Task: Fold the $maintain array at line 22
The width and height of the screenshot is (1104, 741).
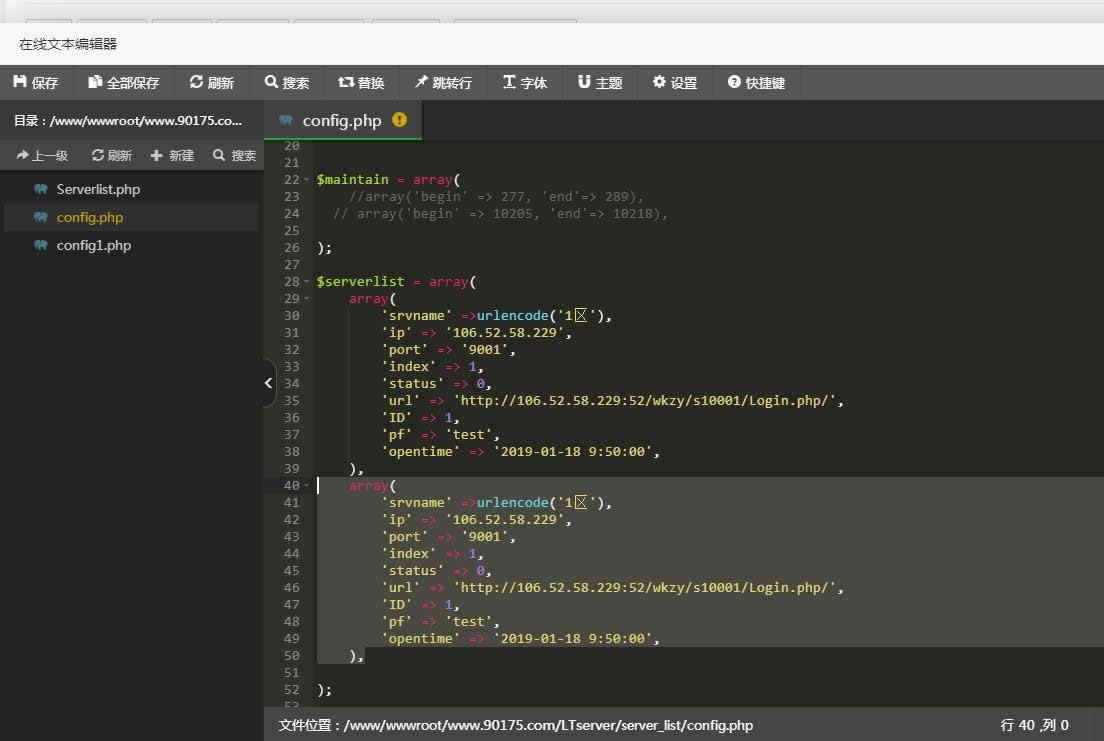Action: pos(307,180)
